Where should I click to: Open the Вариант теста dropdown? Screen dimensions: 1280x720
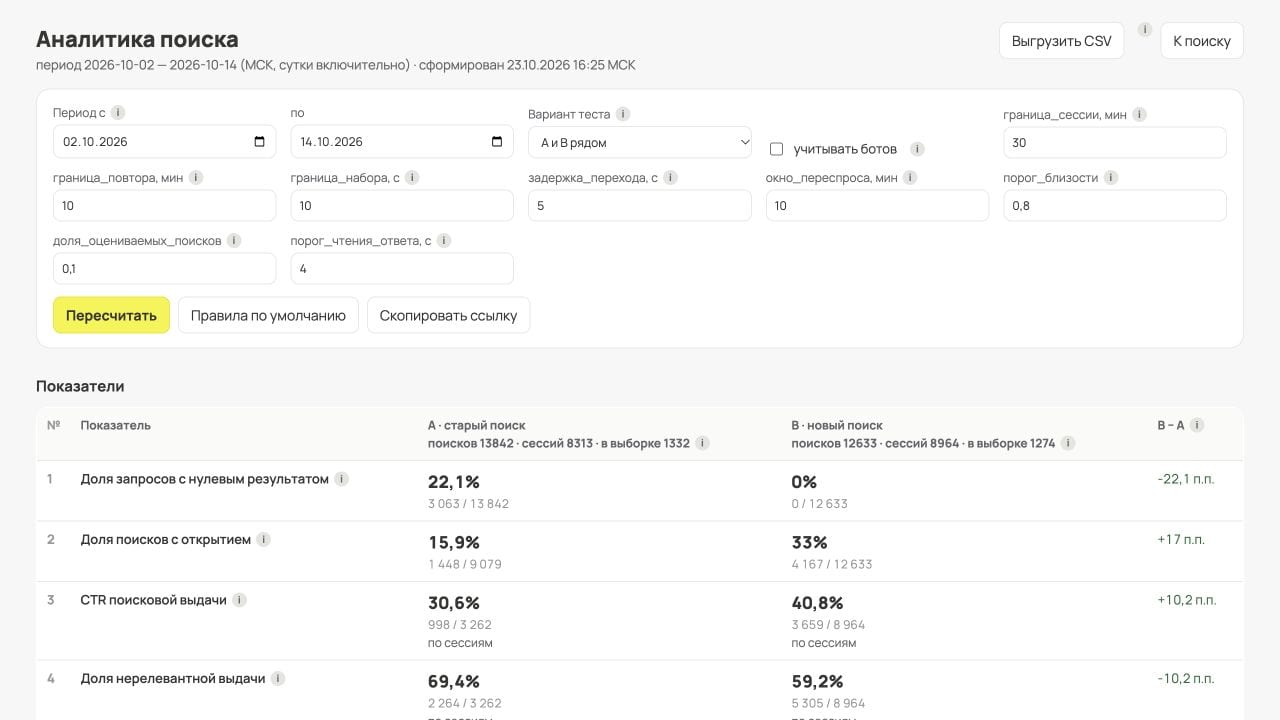pos(640,142)
